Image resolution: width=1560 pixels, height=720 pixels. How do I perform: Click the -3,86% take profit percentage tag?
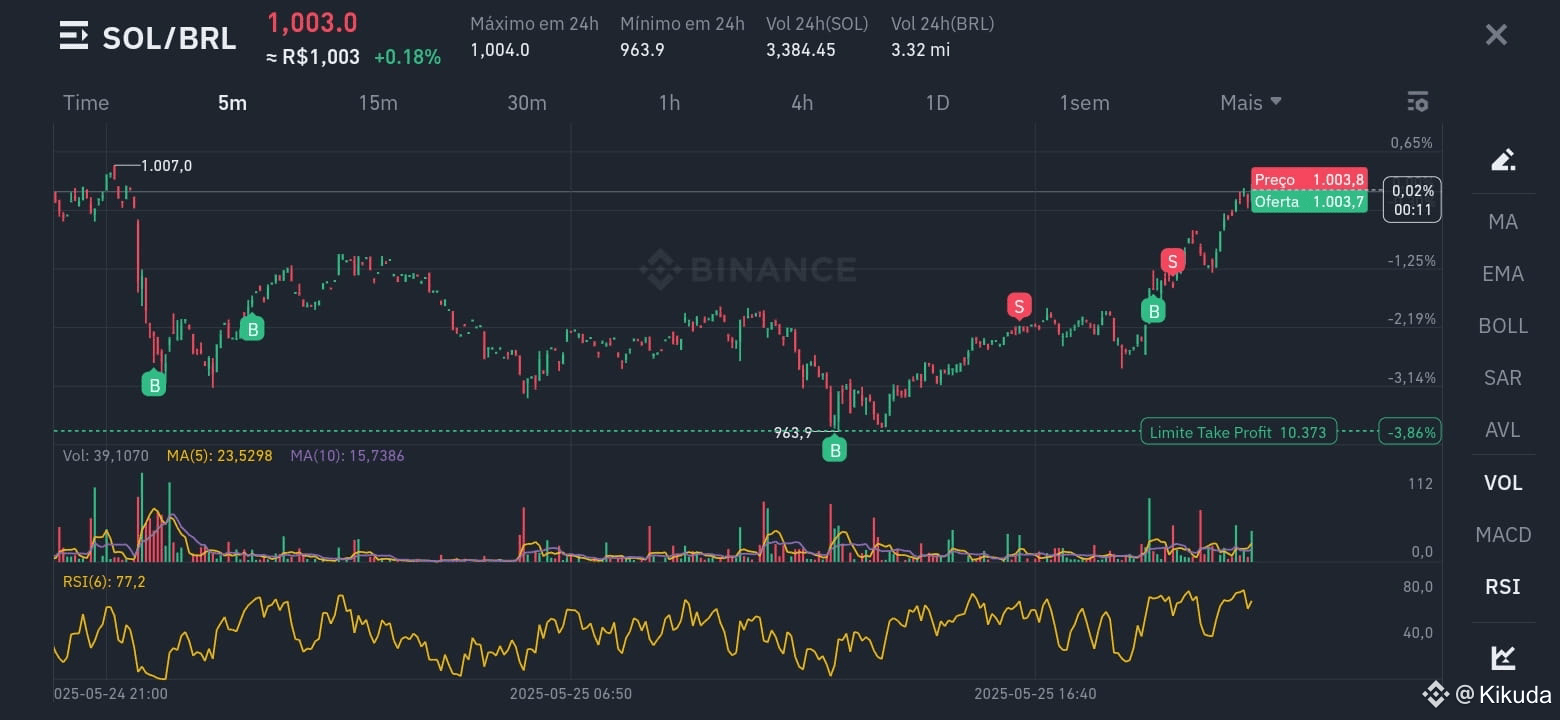tap(1410, 432)
